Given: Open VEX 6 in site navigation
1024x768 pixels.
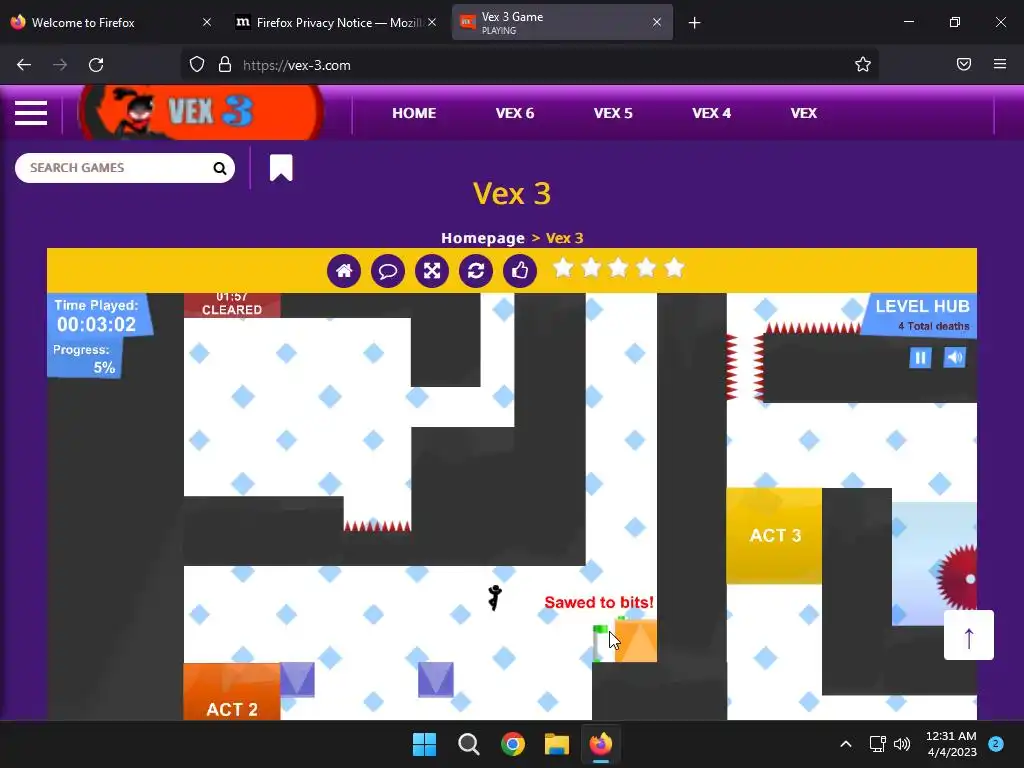Looking at the screenshot, I should point(515,113).
